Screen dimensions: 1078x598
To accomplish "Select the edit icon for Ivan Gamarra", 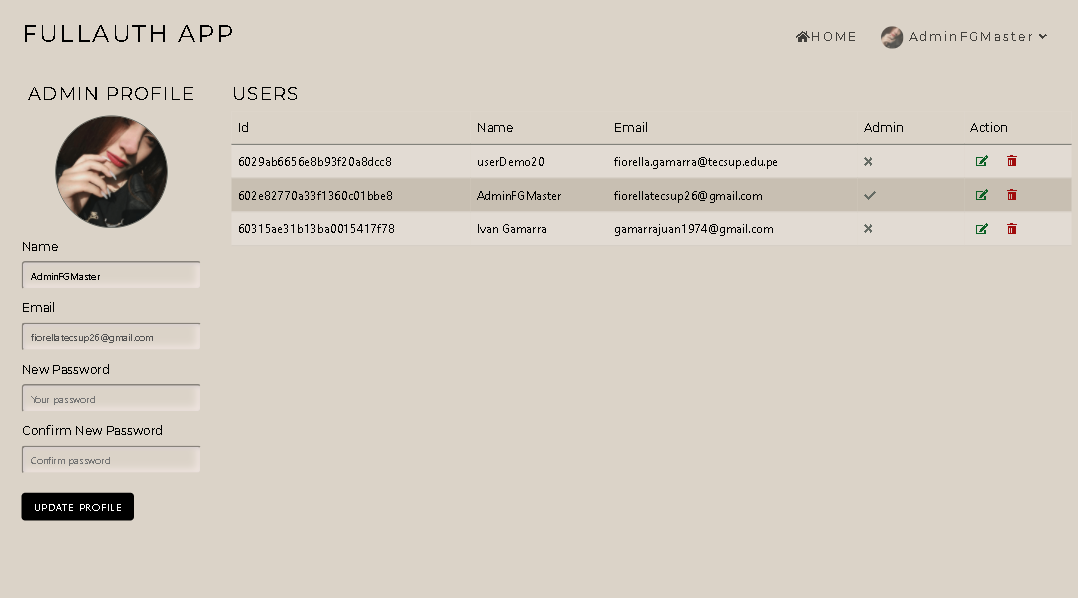I will (x=981, y=228).
